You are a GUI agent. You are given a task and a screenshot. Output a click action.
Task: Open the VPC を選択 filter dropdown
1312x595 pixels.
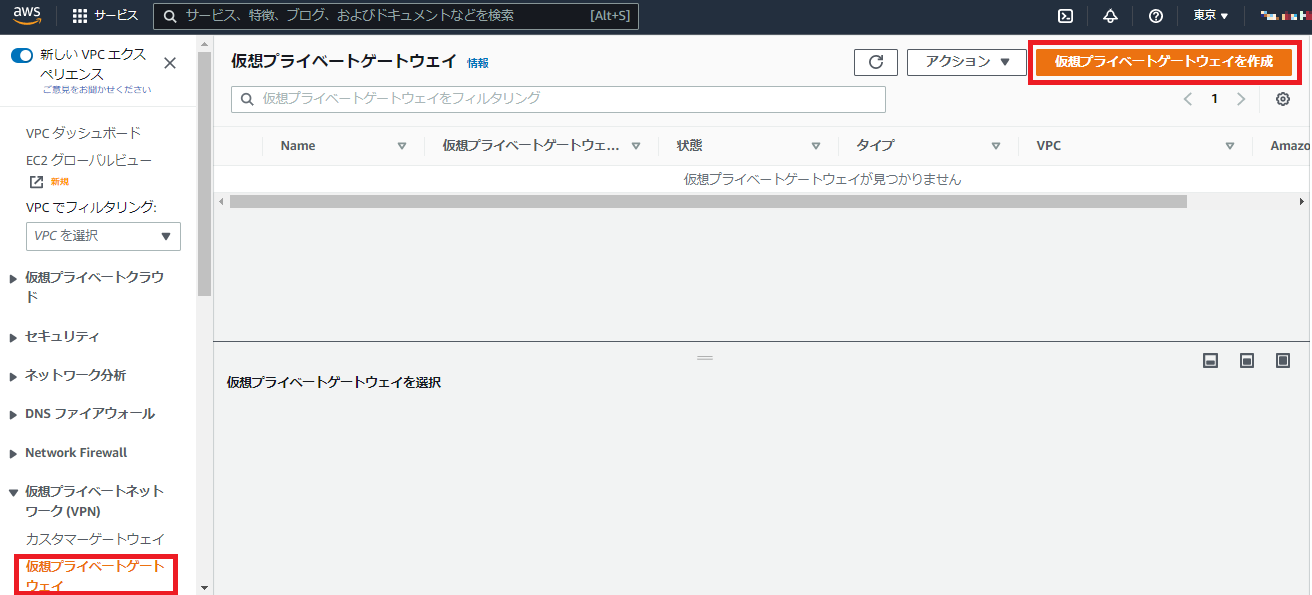[x=103, y=236]
